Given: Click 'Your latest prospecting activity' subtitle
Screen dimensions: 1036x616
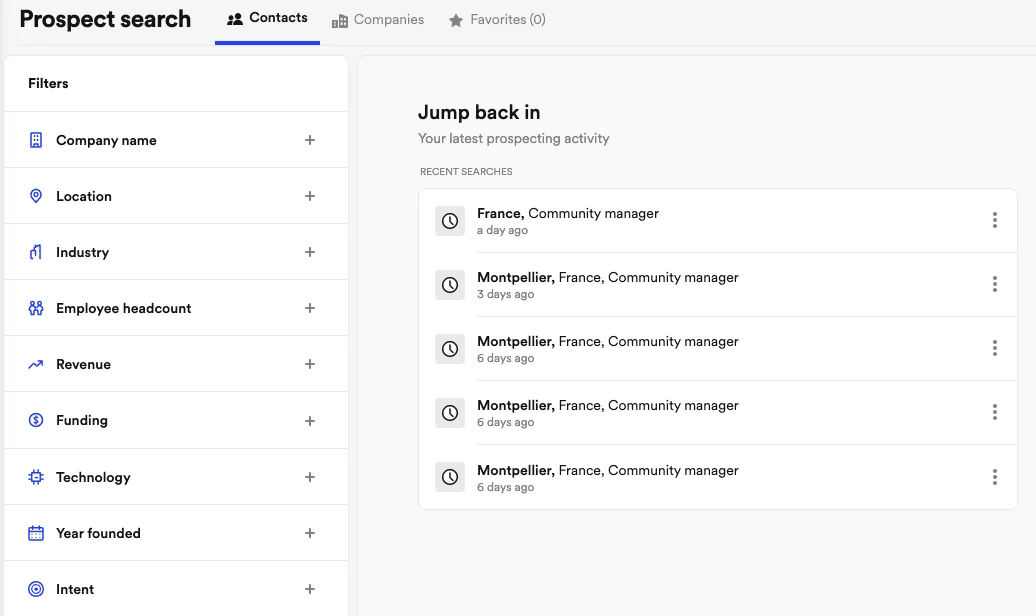Looking at the screenshot, I should click(x=513, y=139).
